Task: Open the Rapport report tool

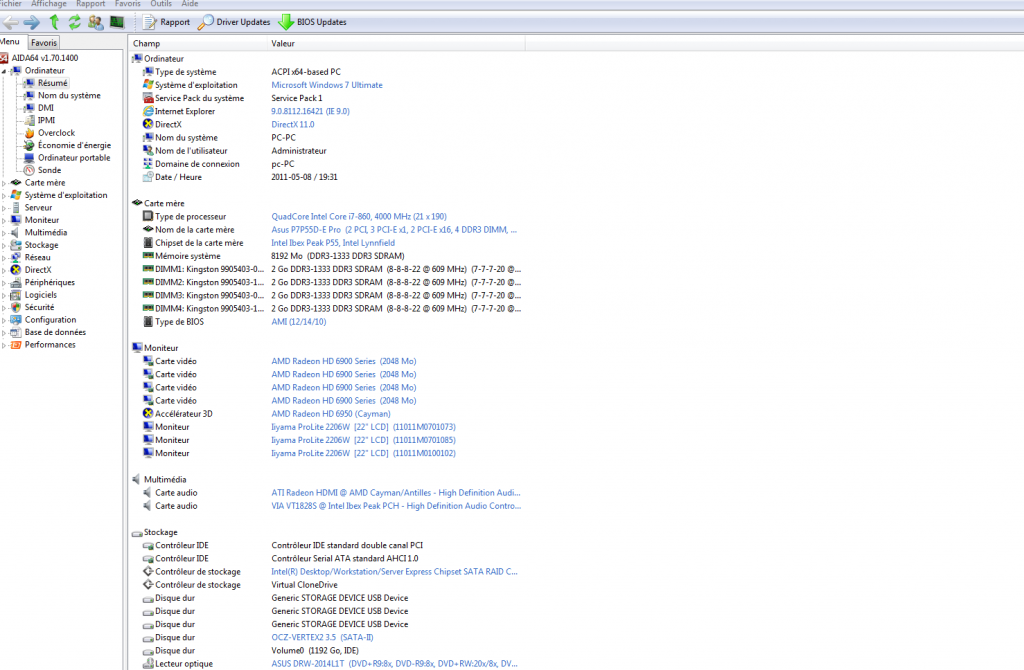Action: click(x=167, y=22)
